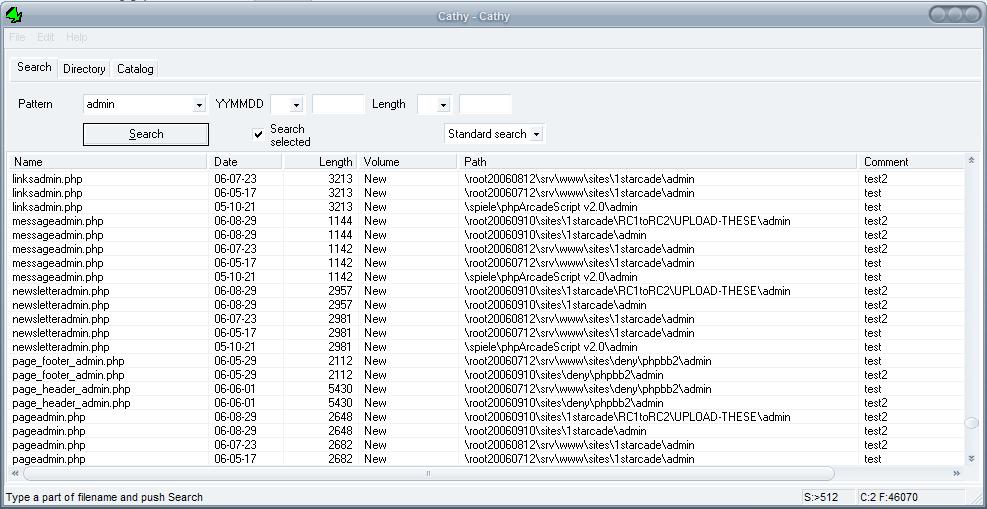Open the YYMMDD comparison dropdown
Screen dimensions: 987x509
click(296, 105)
